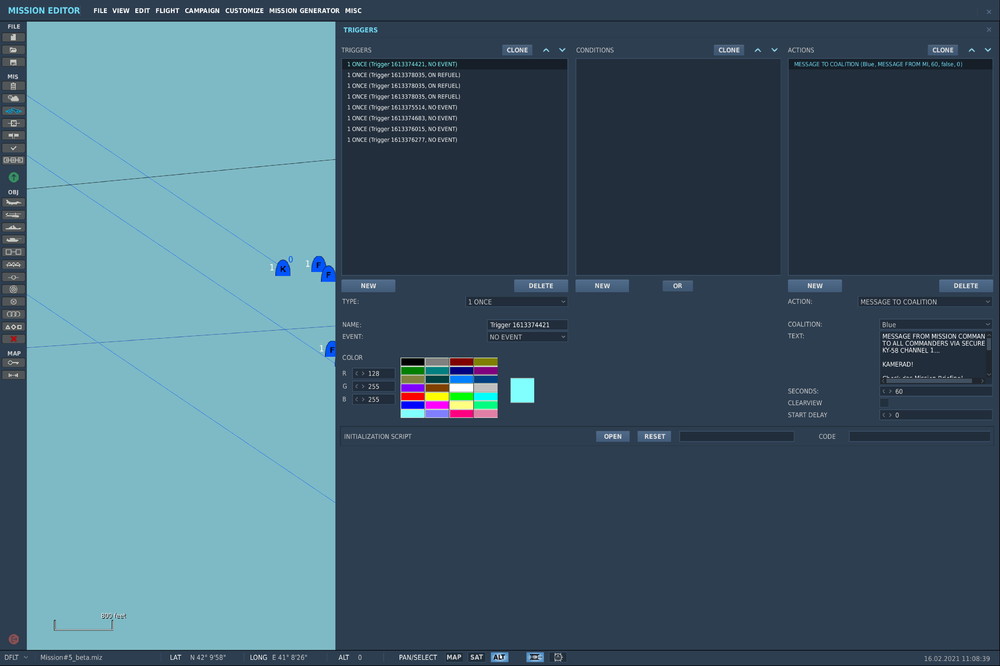This screenshot has width=1000, height=666.
Task: Click the SECONDS stepper arrows
Action: pos(887,392)
